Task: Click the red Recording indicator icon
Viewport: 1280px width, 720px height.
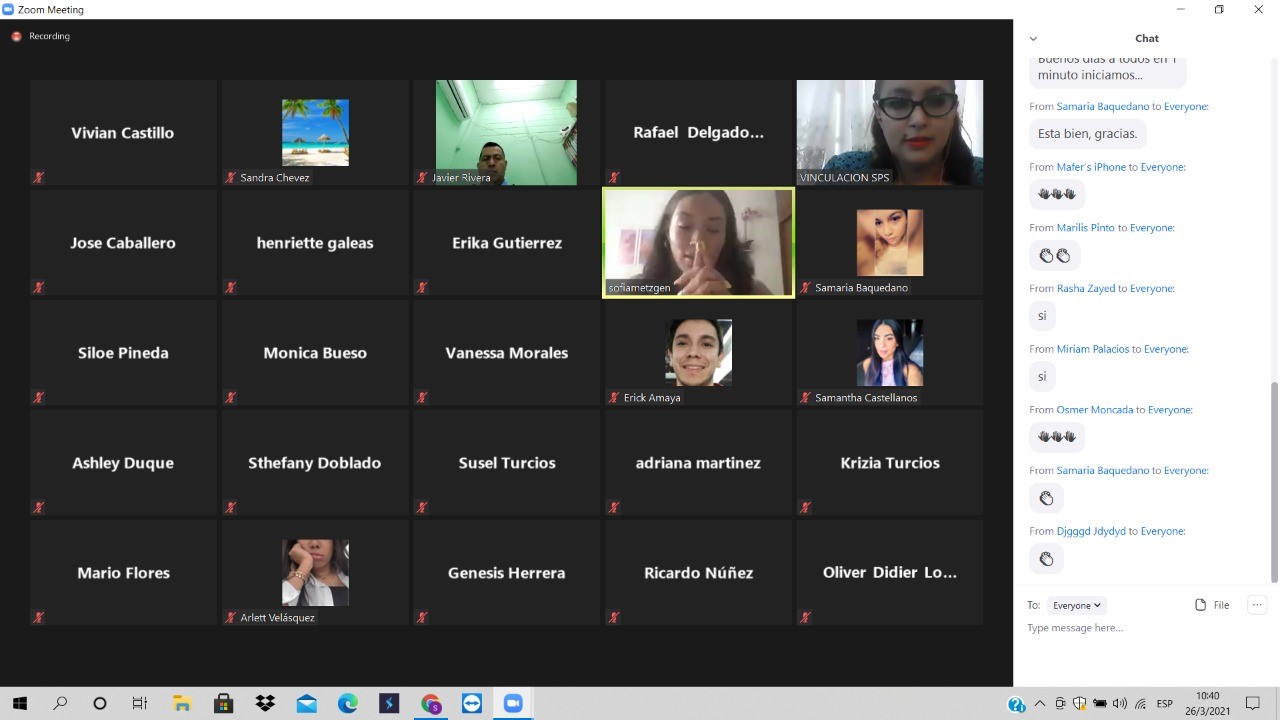Action: [16, 36]
